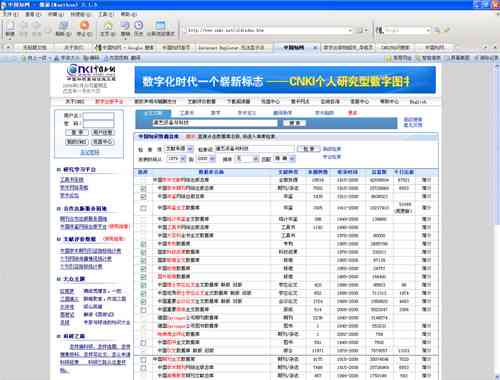Toggle the checkbox for 中国专利数据库 row
This screenshot has height=380, width=500.
(143, 244)
